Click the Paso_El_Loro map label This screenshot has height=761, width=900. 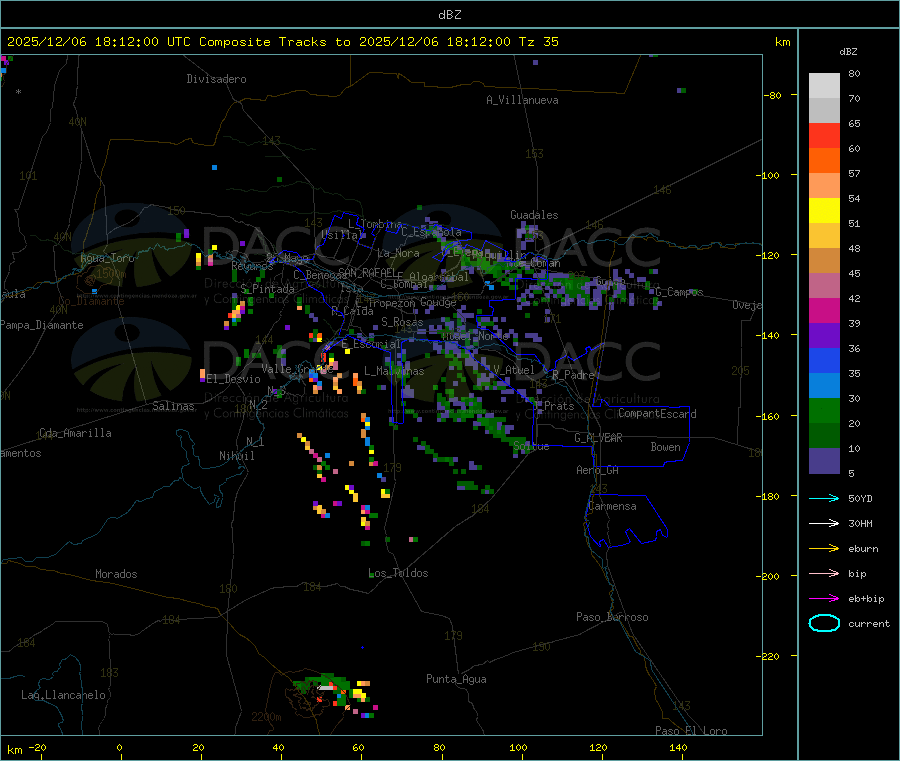point(691,731)
